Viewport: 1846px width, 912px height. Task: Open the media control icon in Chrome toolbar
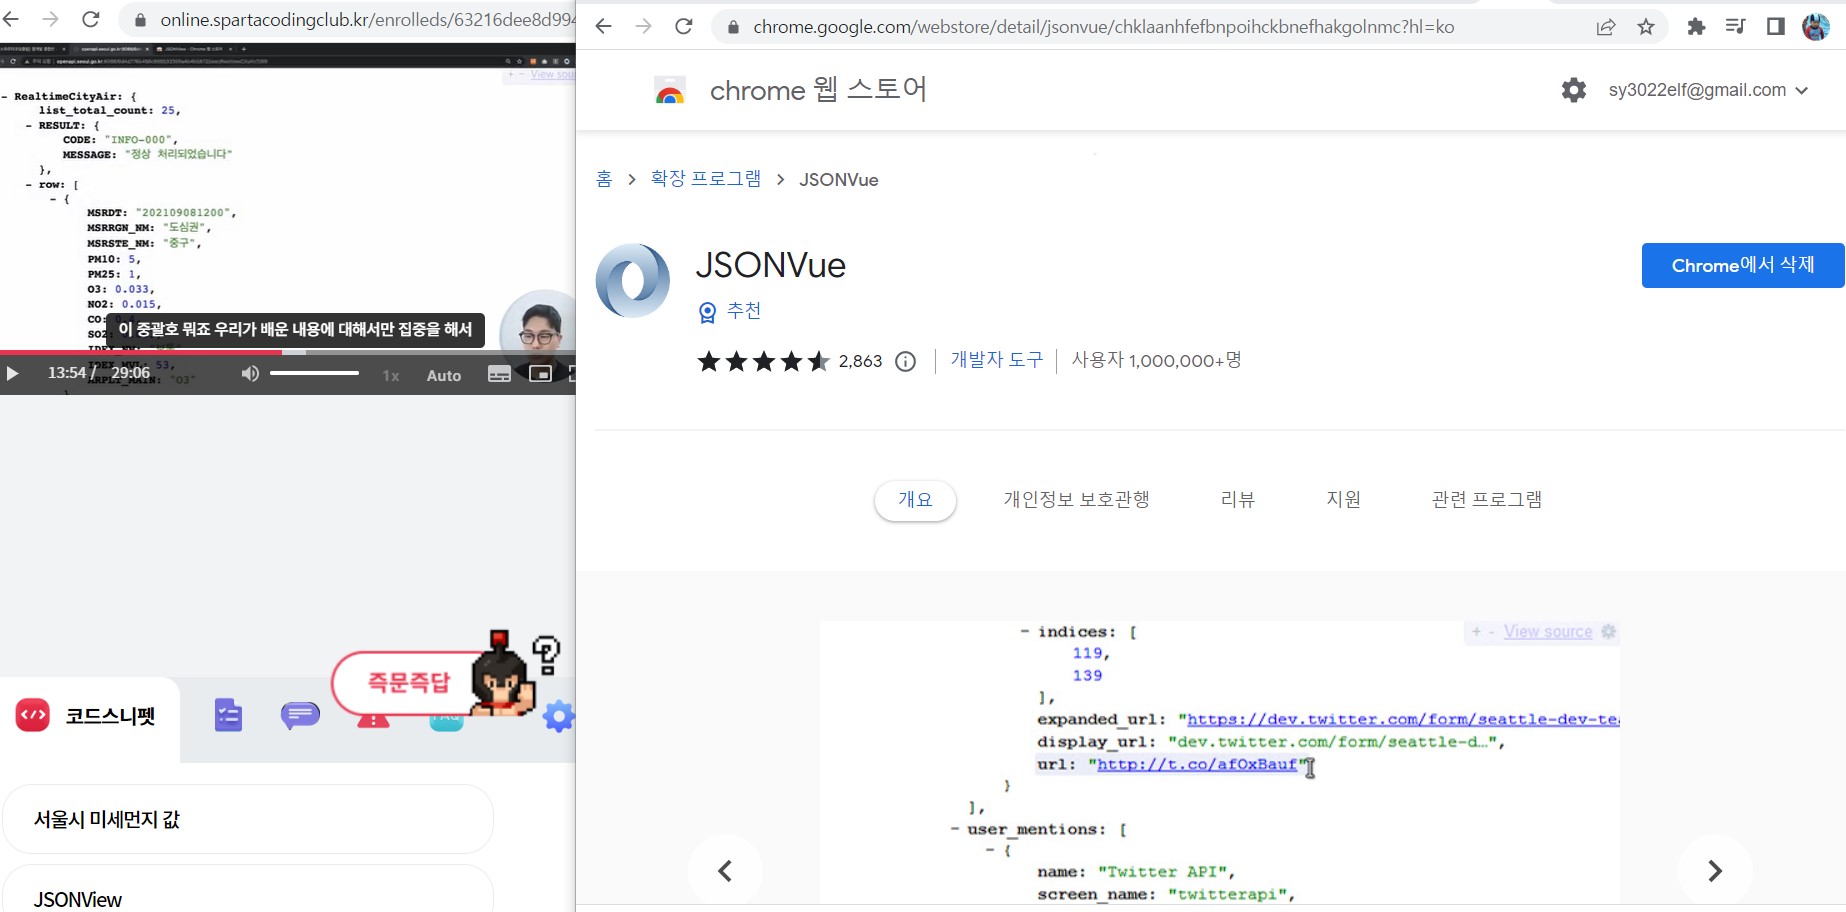(x=1736, y=27)
